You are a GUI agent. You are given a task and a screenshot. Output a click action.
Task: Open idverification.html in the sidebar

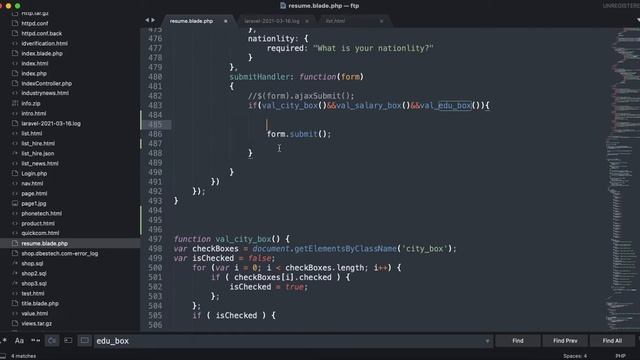(44, 43)
